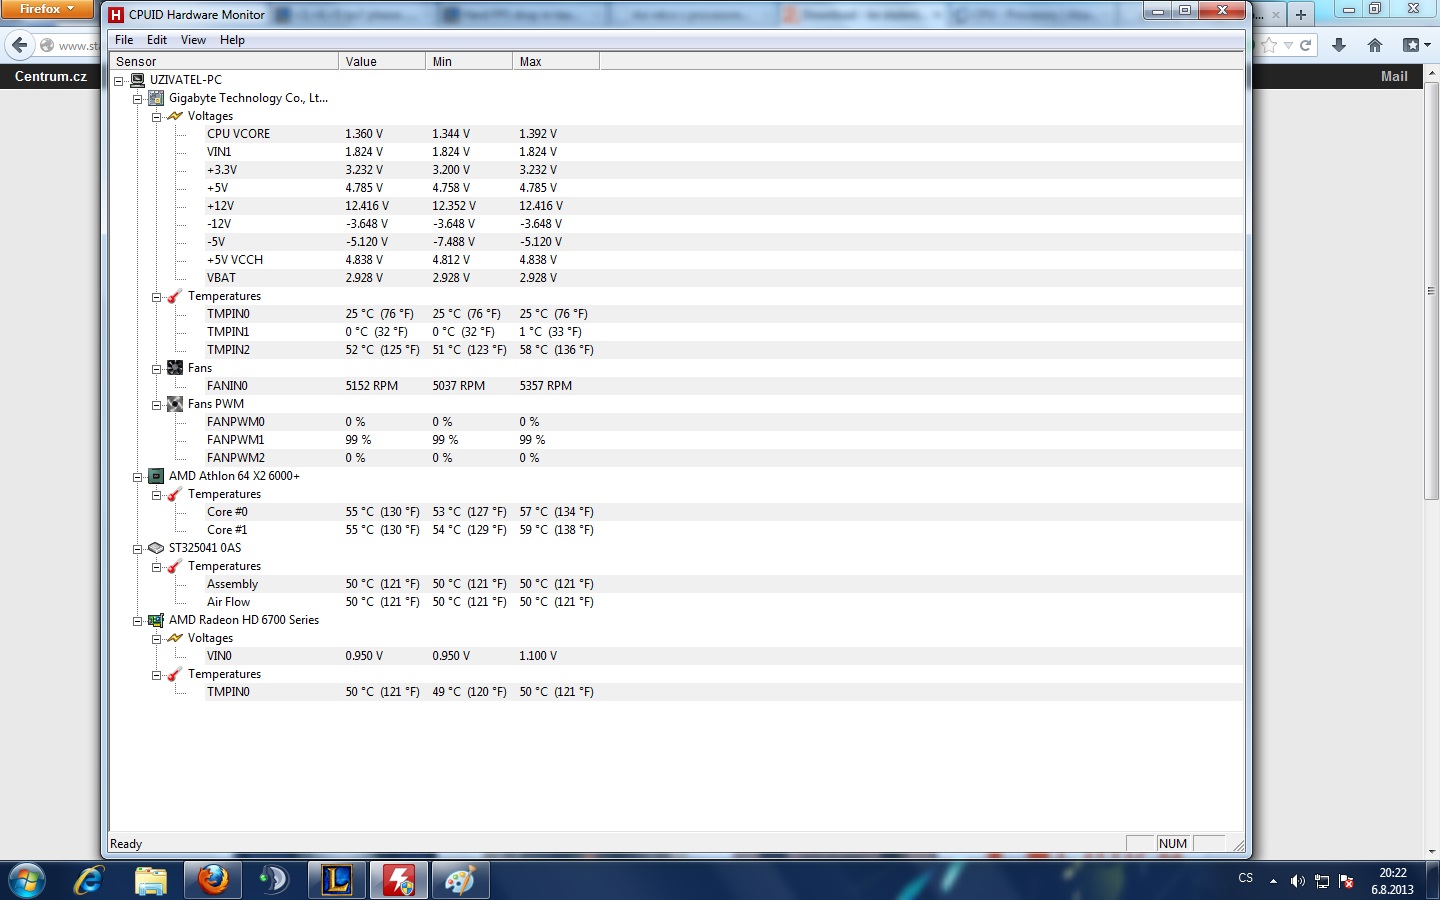Reload the Firefox page
Screen dimensions: 1440x900
tap(1305, 45)
